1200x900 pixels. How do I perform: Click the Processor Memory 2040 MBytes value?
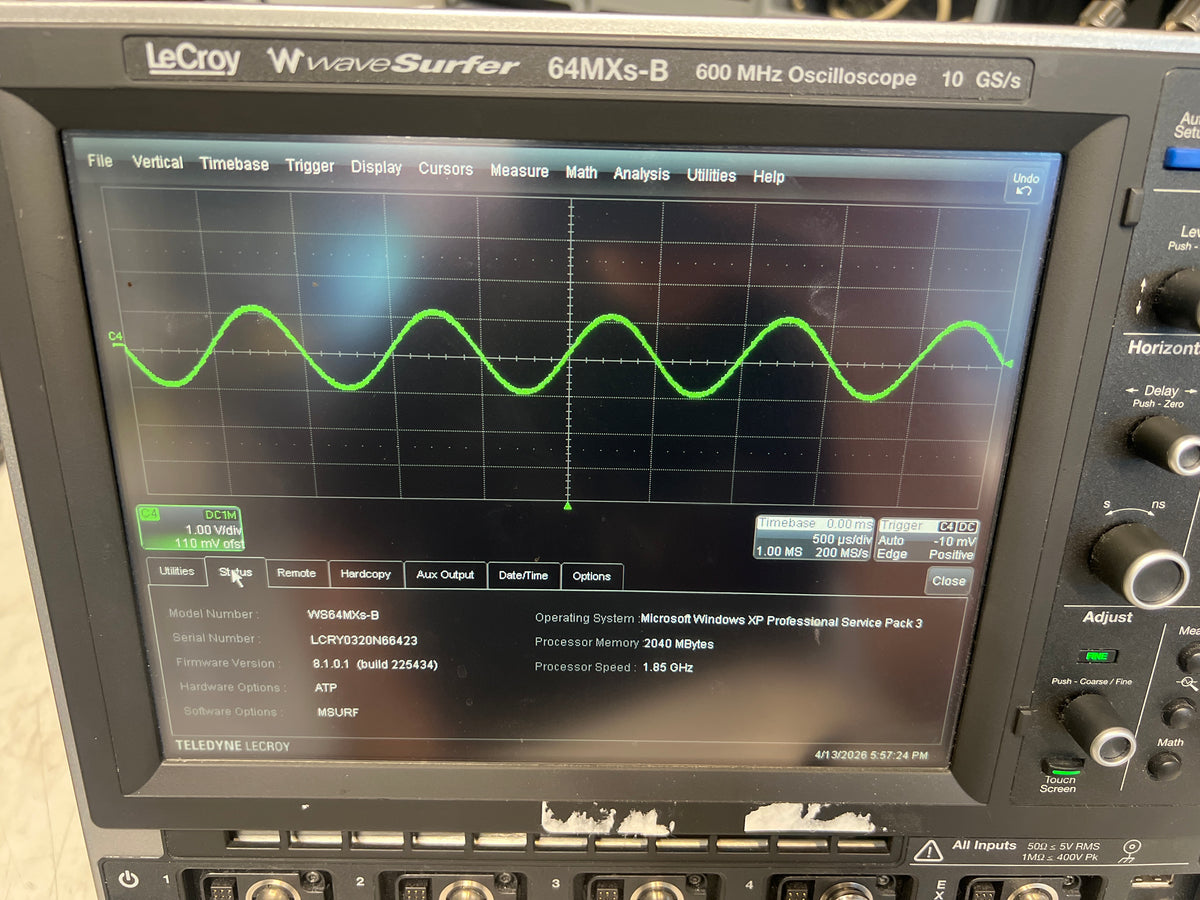(679, 644)
